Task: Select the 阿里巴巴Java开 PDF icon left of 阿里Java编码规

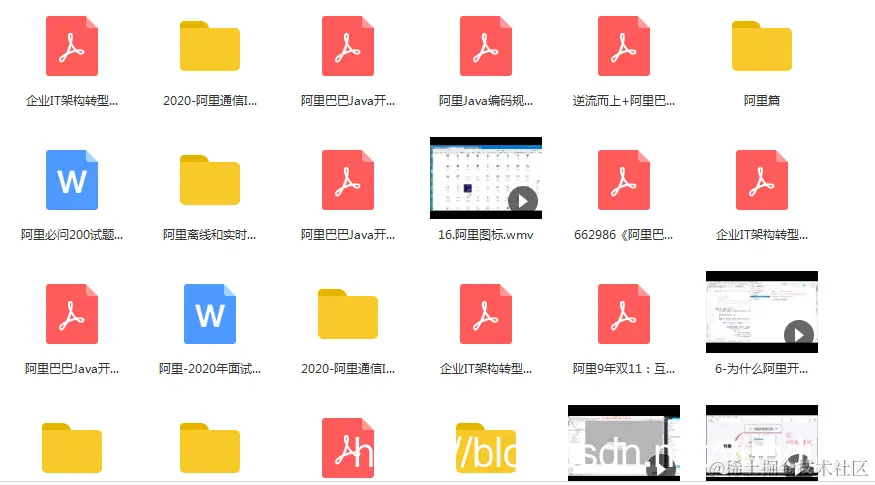Action: pos(348,46)
